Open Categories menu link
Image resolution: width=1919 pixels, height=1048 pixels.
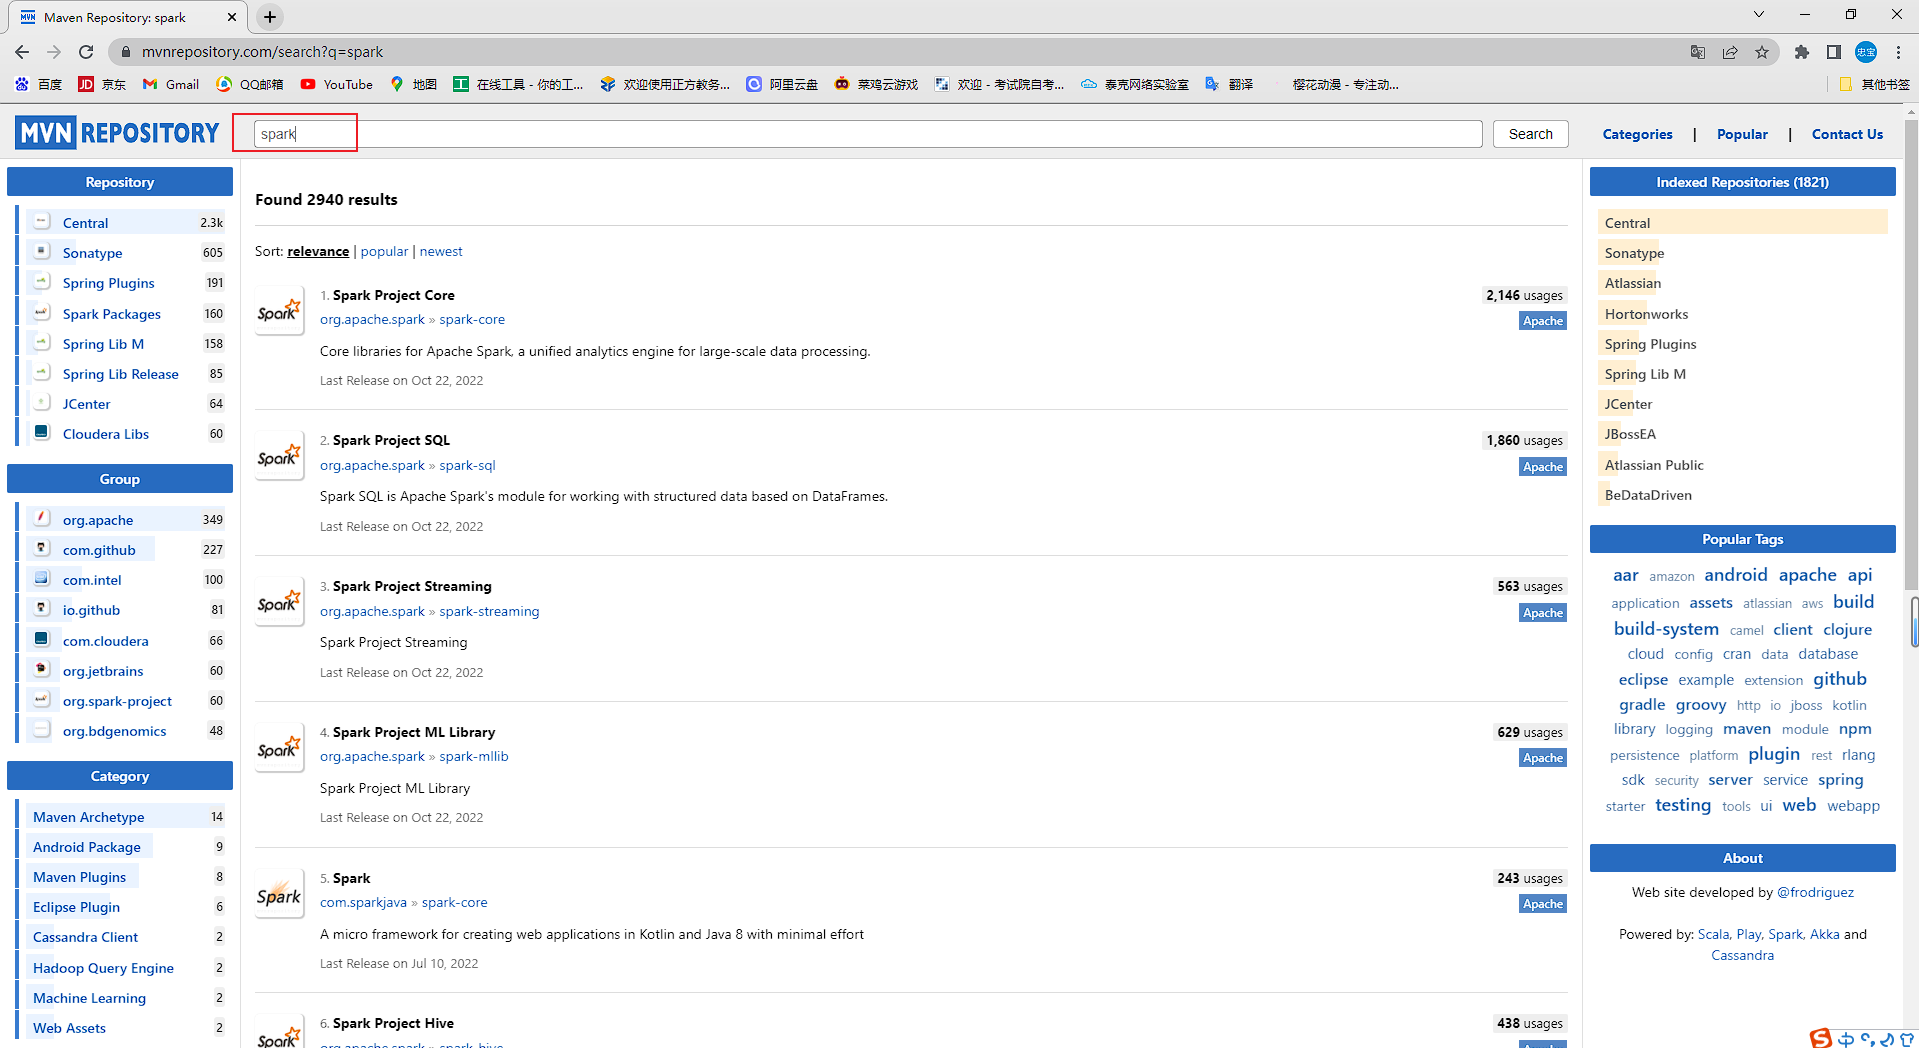[1637, 134]
